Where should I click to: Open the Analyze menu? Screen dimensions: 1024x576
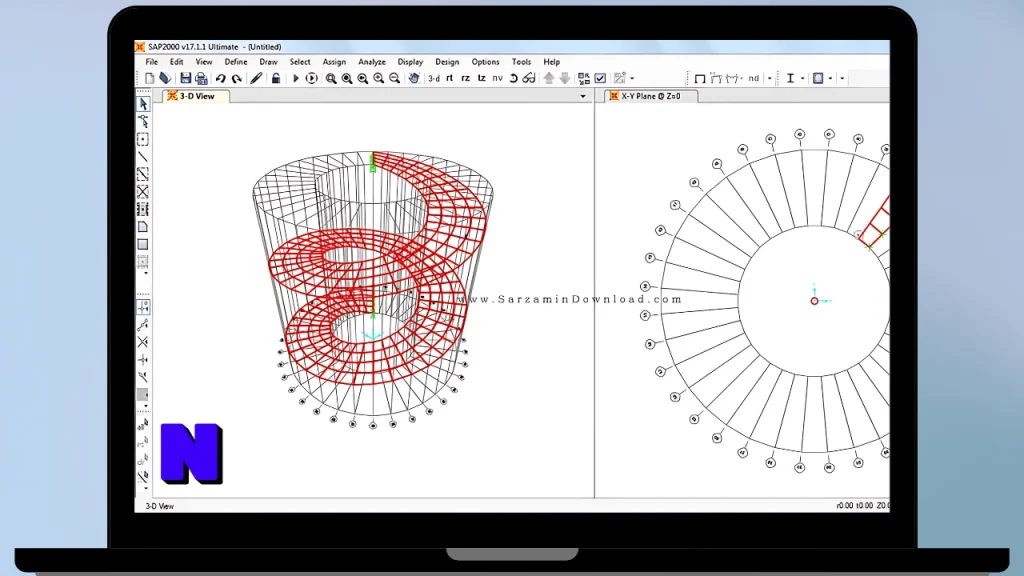coord(372,62)
